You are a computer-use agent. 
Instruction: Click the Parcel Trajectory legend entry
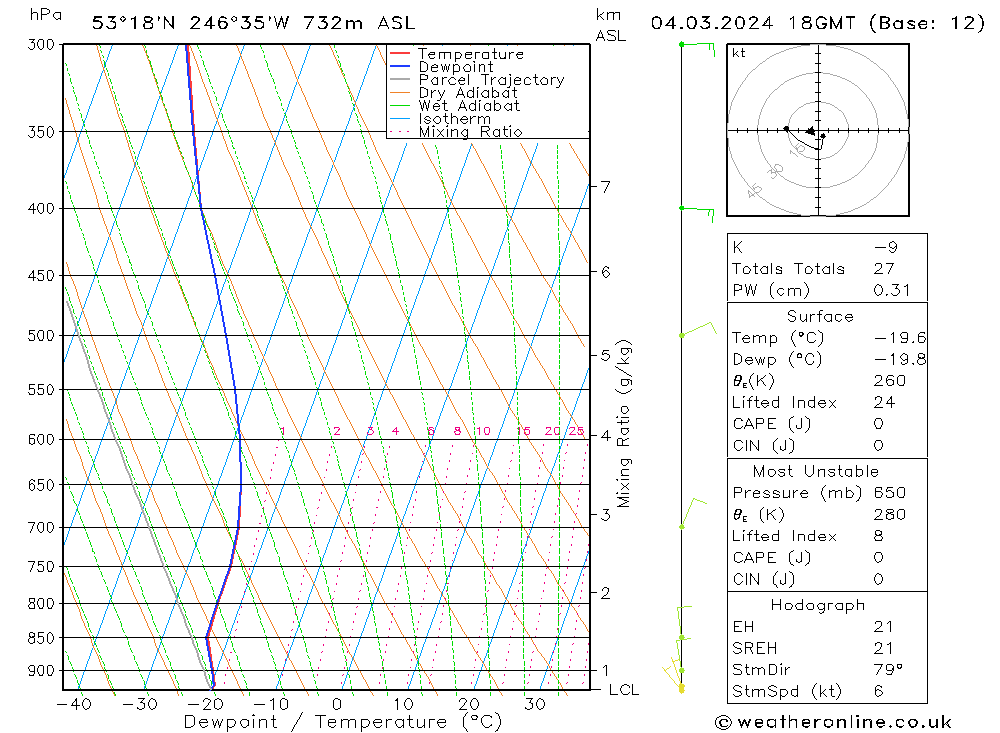477,80
